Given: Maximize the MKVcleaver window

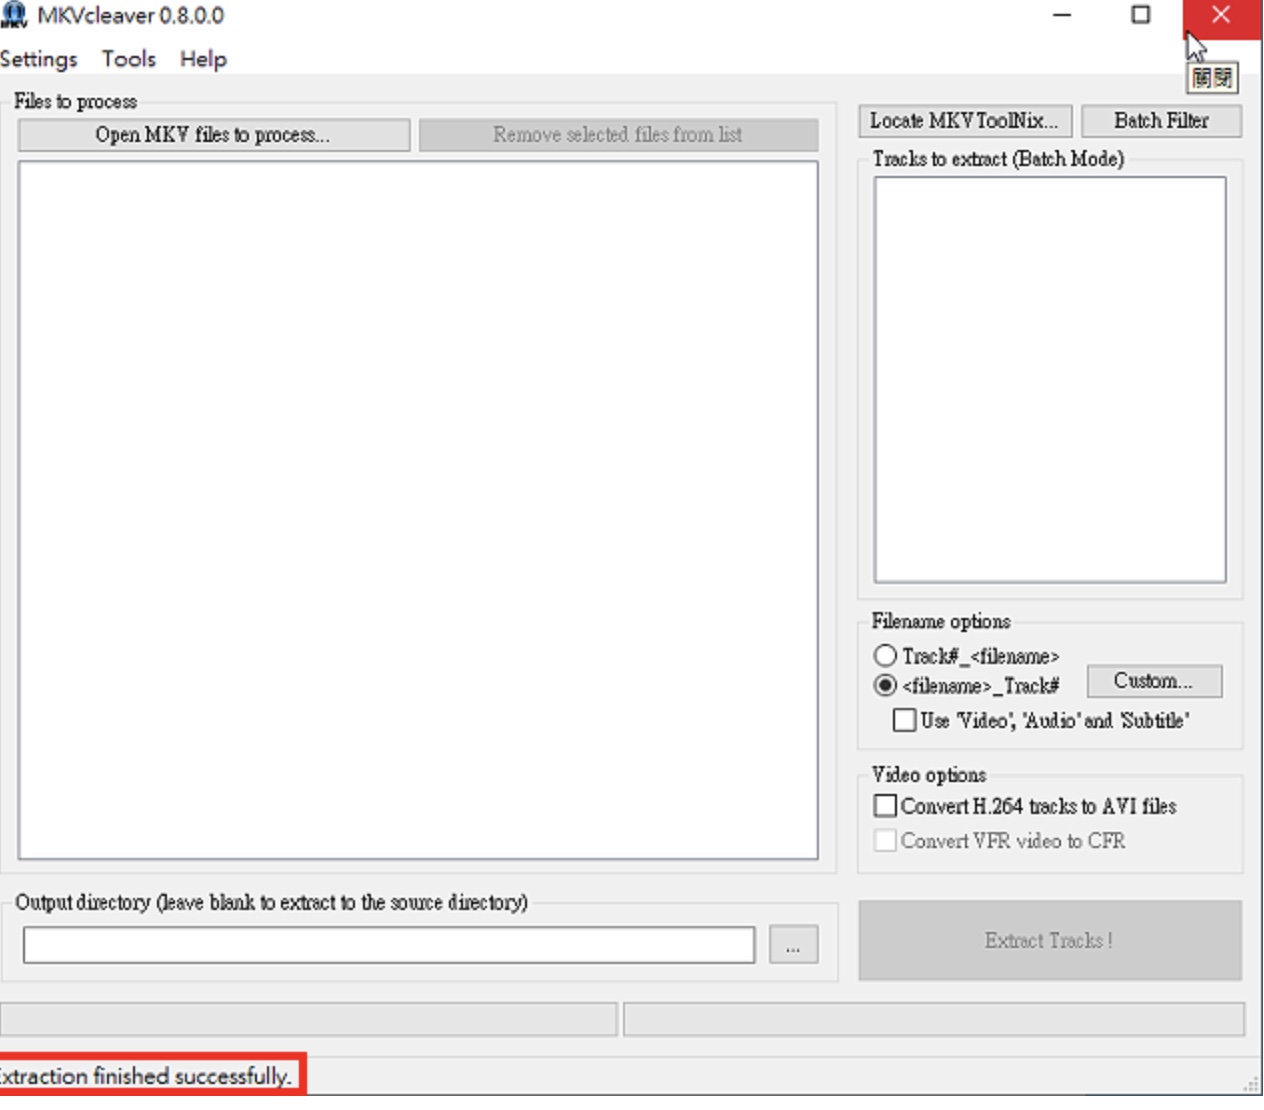Looking at the screenshot, I should [1141, 15].
